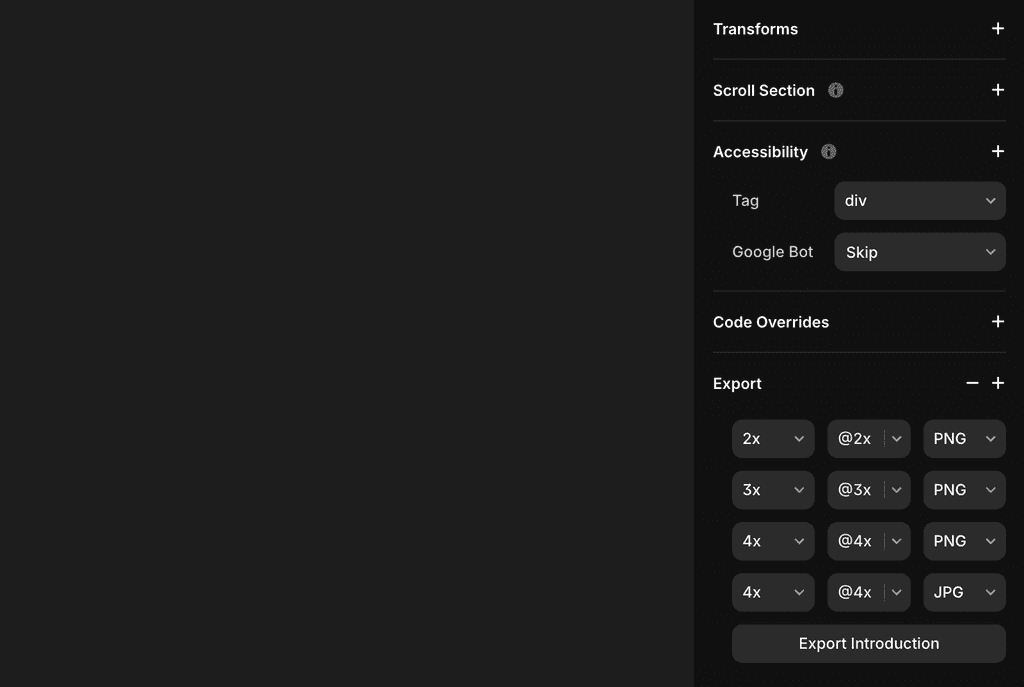Click the Export Introduction button

point(868,643)
